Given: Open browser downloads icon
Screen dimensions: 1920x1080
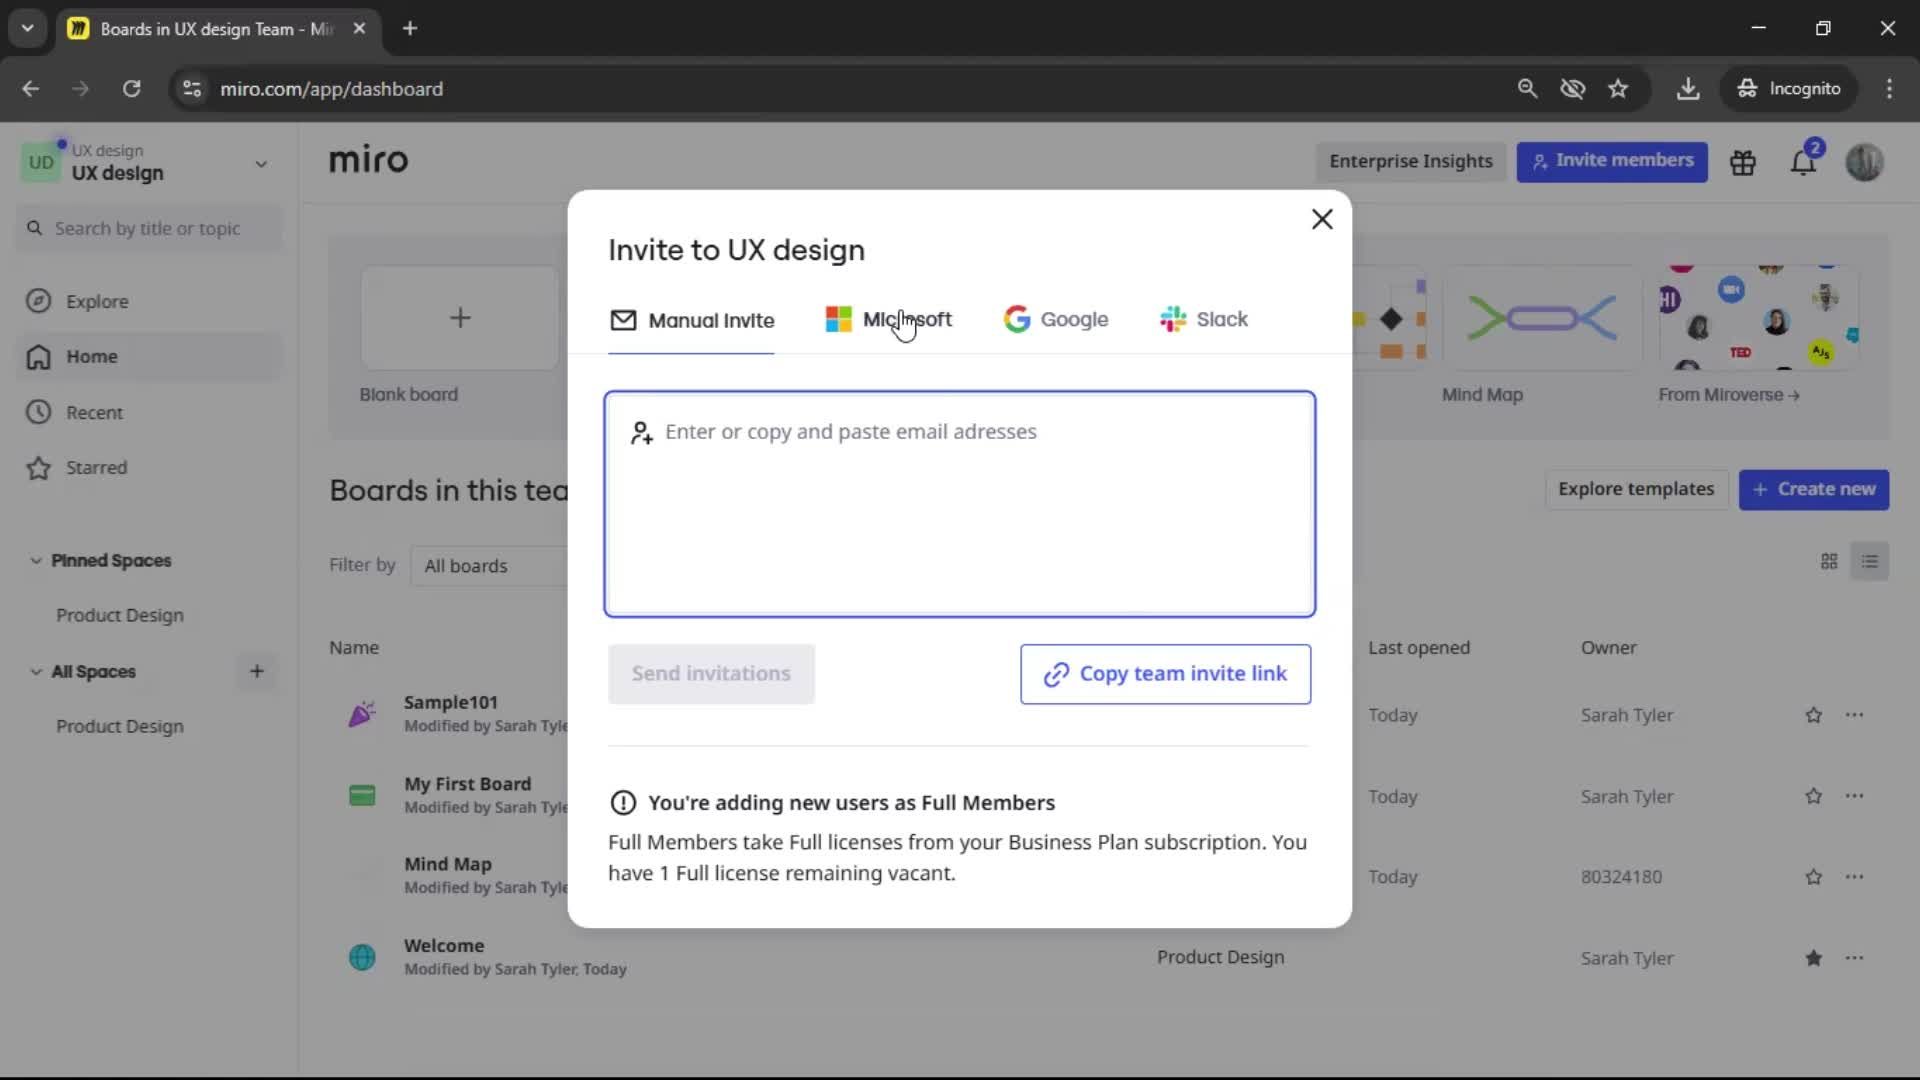Looking at the screenshot, I should [x=1688, y=89].
